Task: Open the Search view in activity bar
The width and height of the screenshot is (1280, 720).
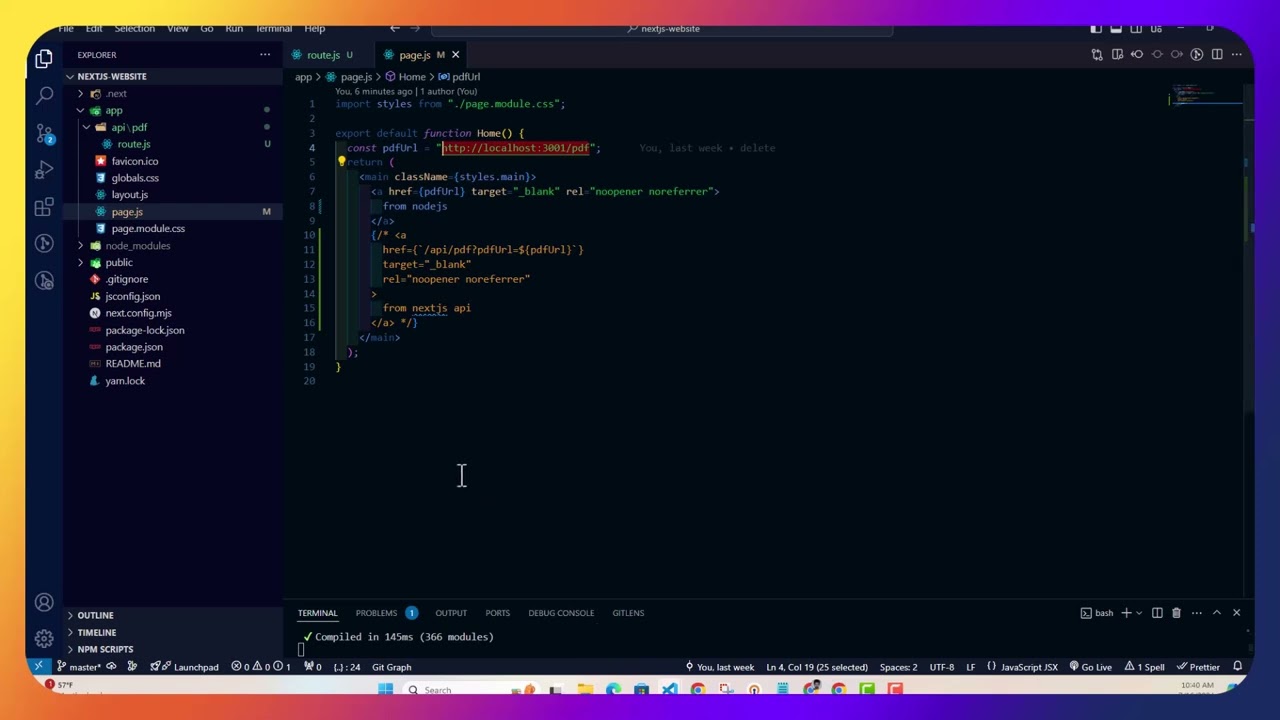Action: pyautogui.click(x=44, y=96)
